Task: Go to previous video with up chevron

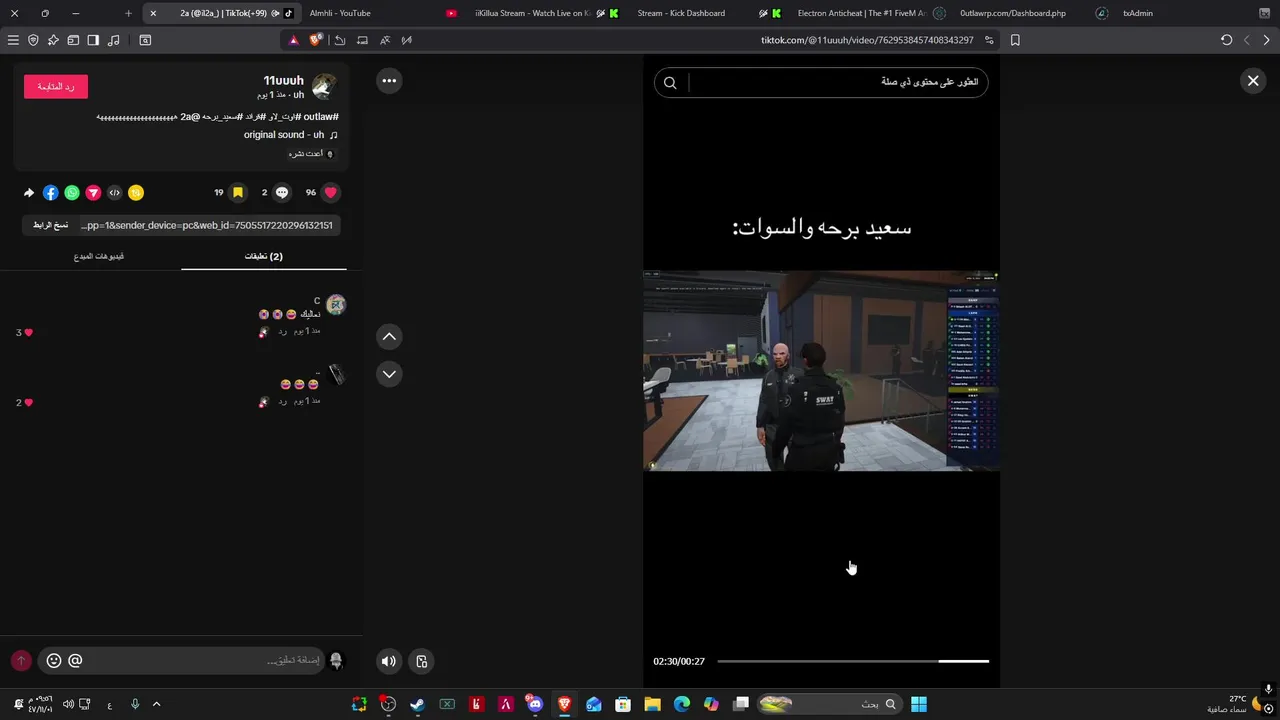Action: pyautogui.click(x=389, y=337)
